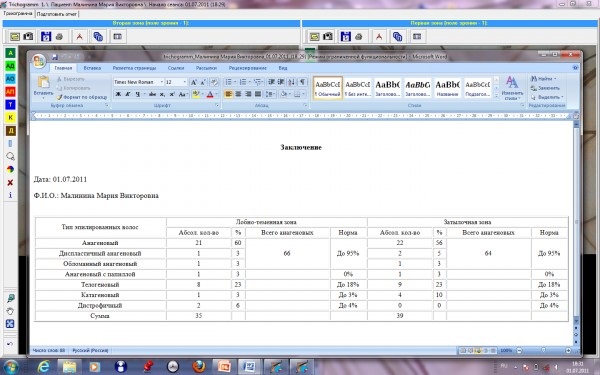
Task: Select the 'АД' hair type marker
Action: click(10, 66)
